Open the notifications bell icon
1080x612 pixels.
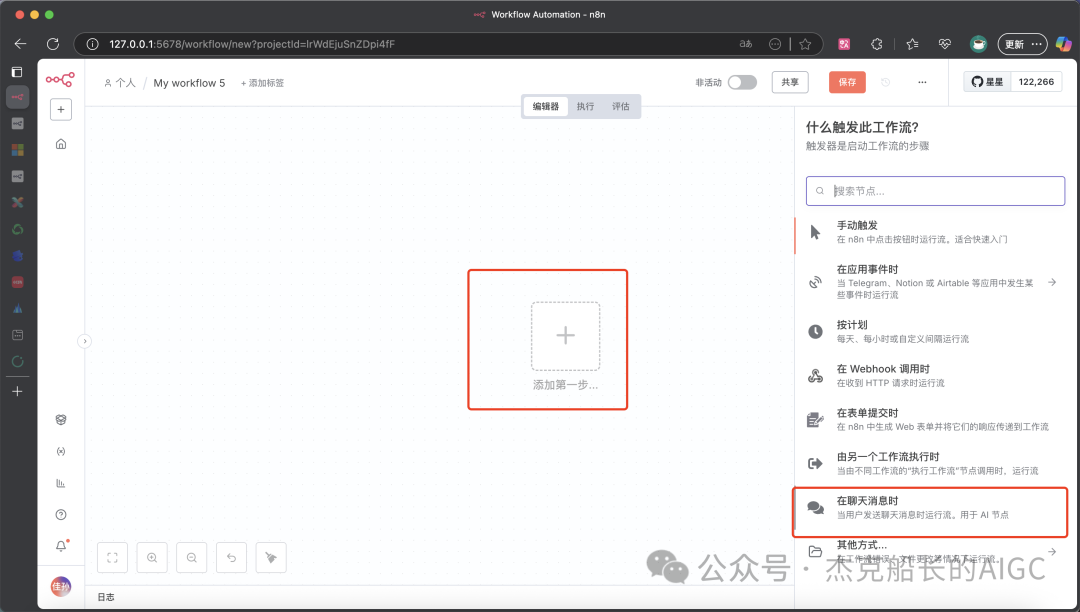(x=61, y=546)
